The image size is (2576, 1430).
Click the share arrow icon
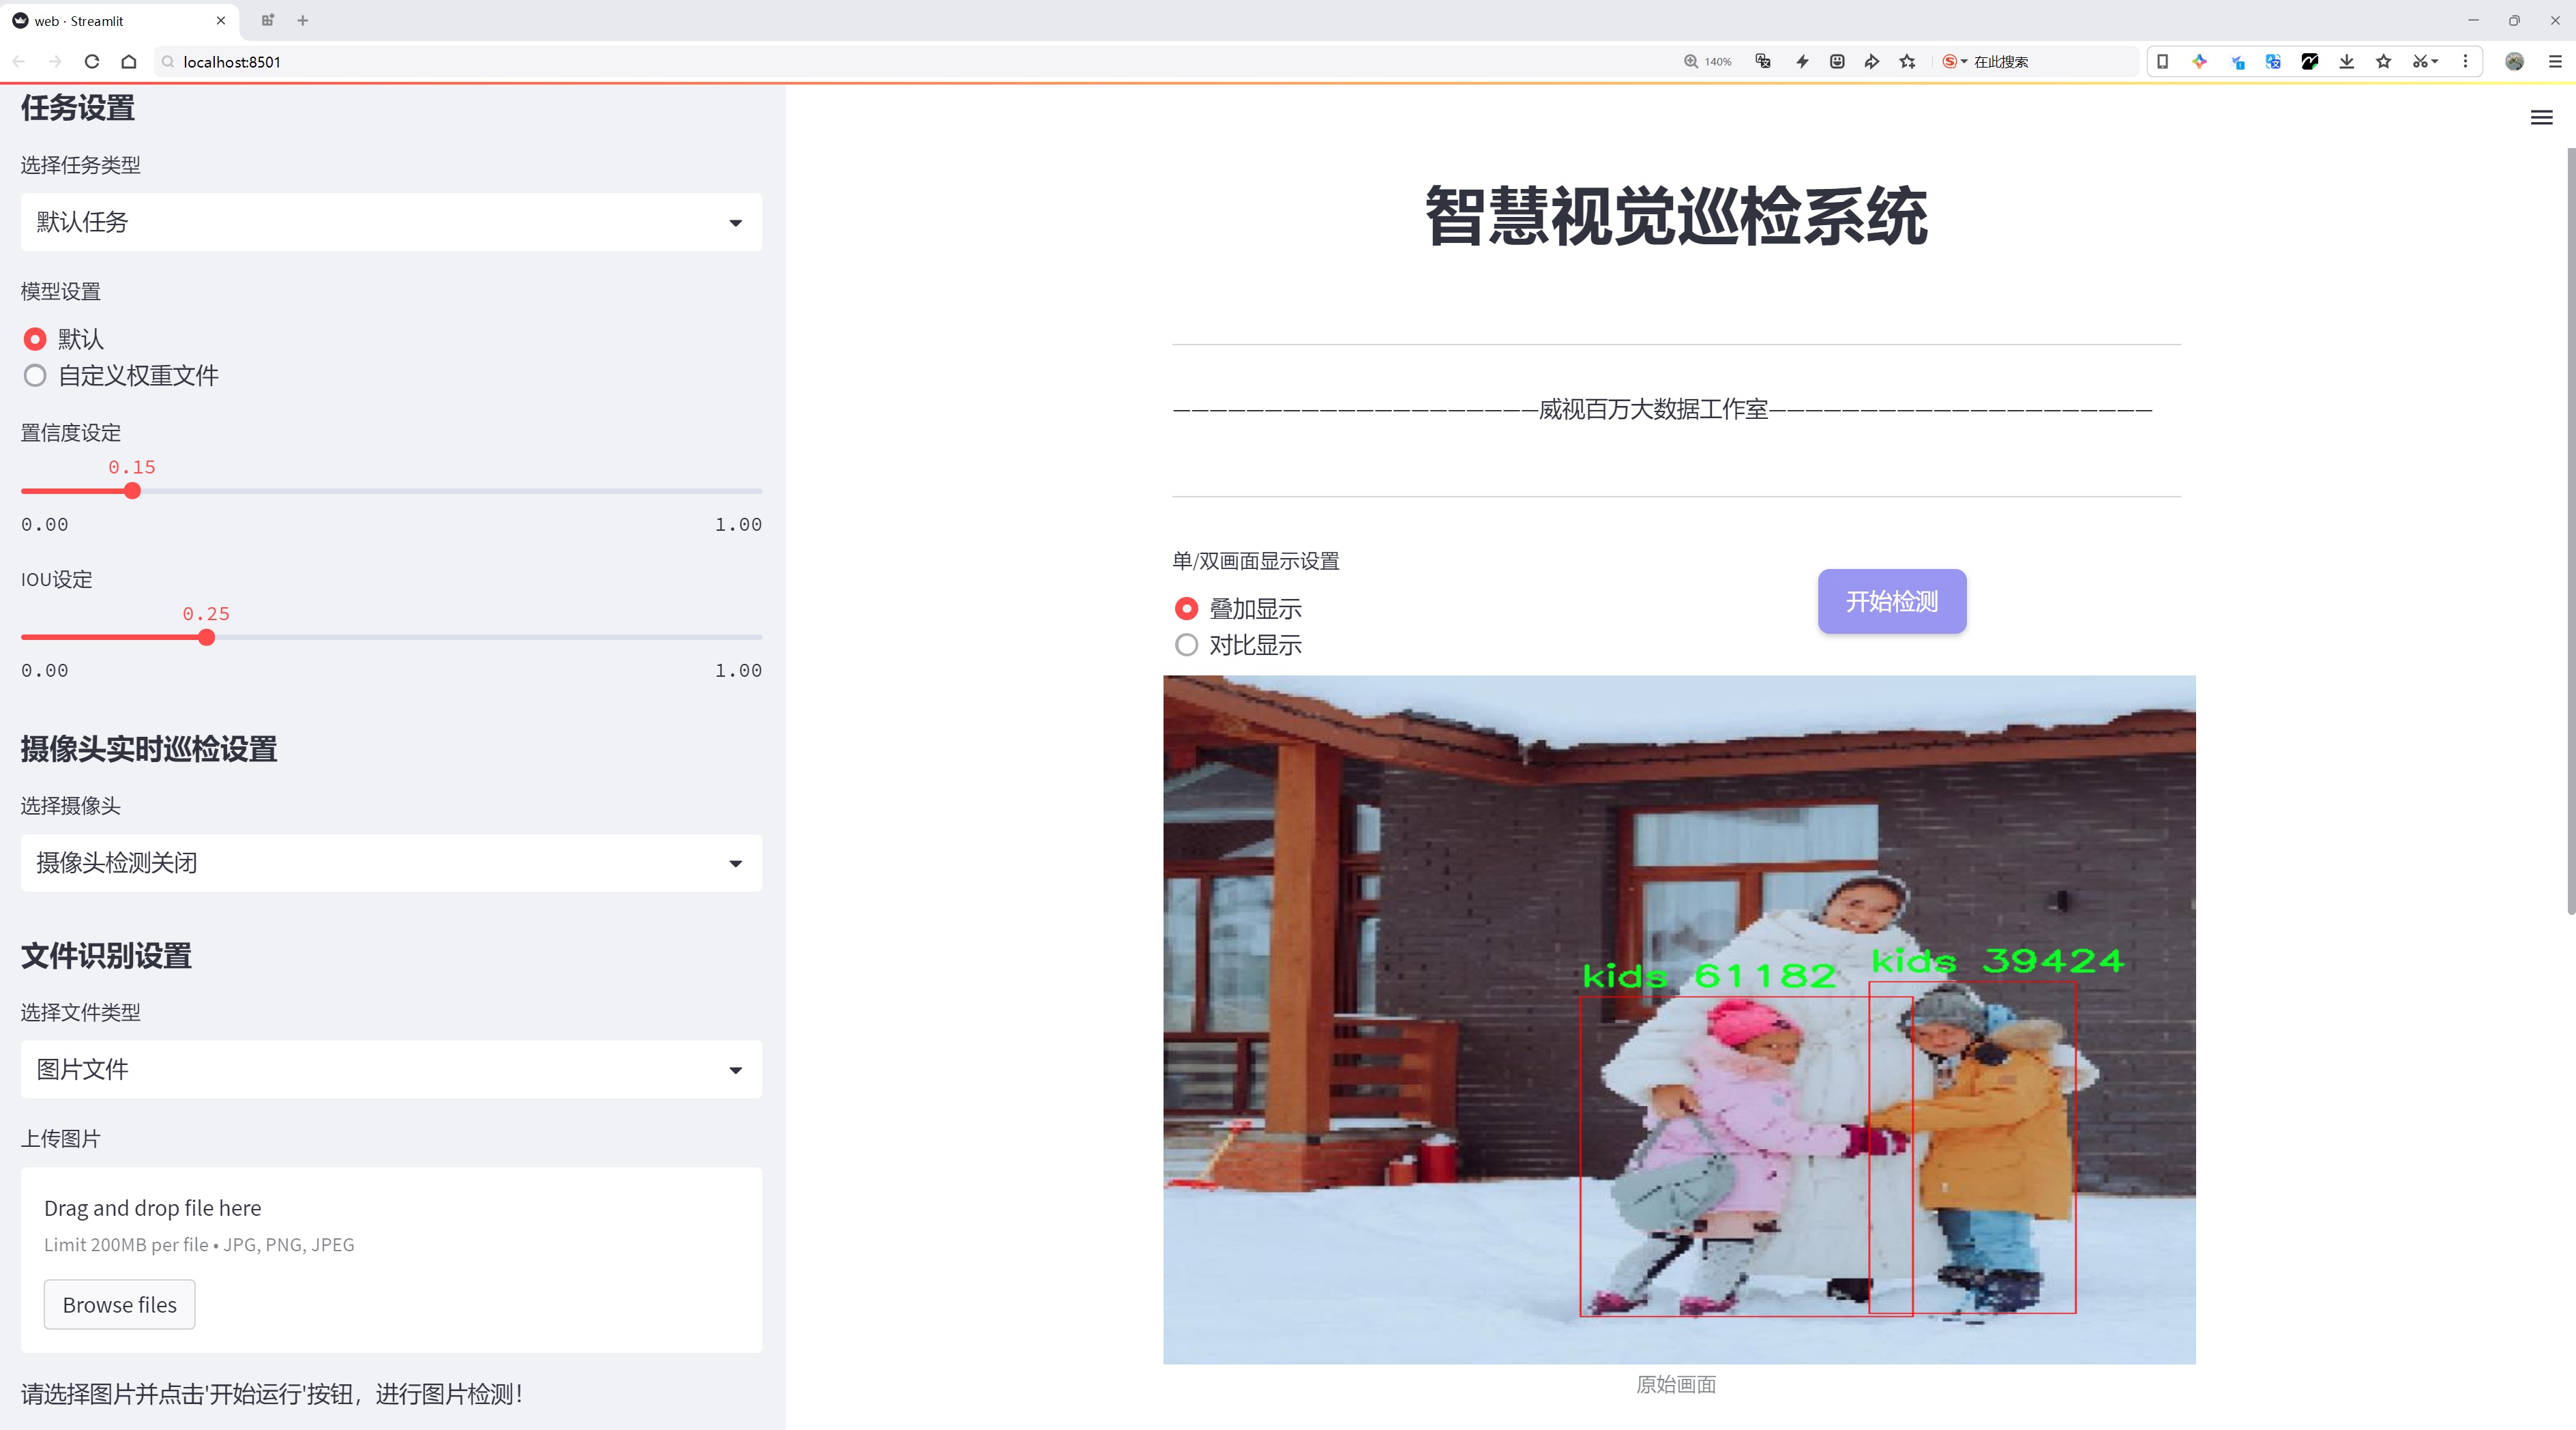pyautogui.click(x=1872, y=62)
